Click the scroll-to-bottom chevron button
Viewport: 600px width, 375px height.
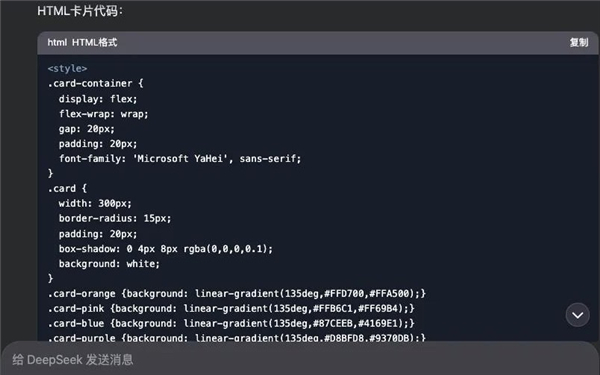click(x=577, y=315)
